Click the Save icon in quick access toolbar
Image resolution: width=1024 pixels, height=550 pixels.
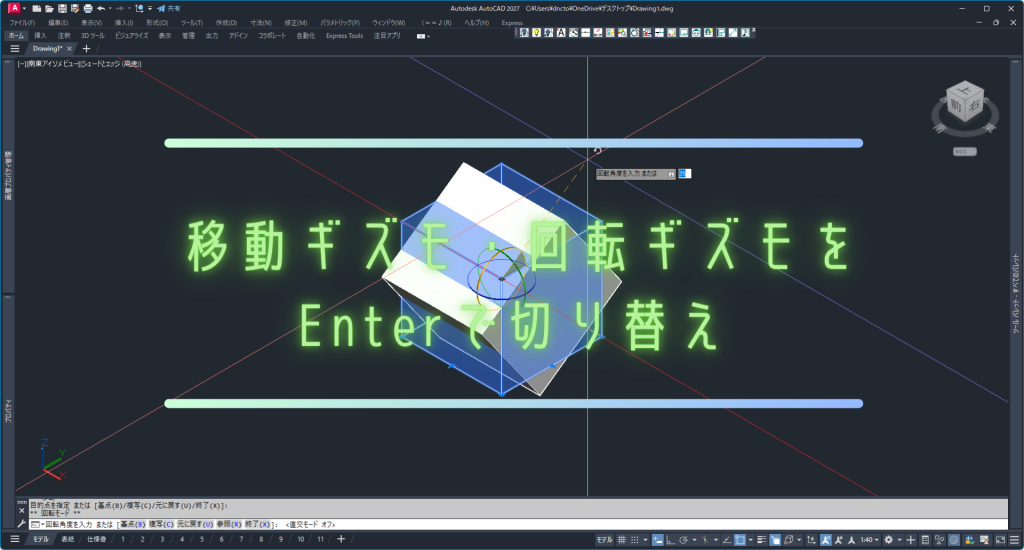[61, 8]
